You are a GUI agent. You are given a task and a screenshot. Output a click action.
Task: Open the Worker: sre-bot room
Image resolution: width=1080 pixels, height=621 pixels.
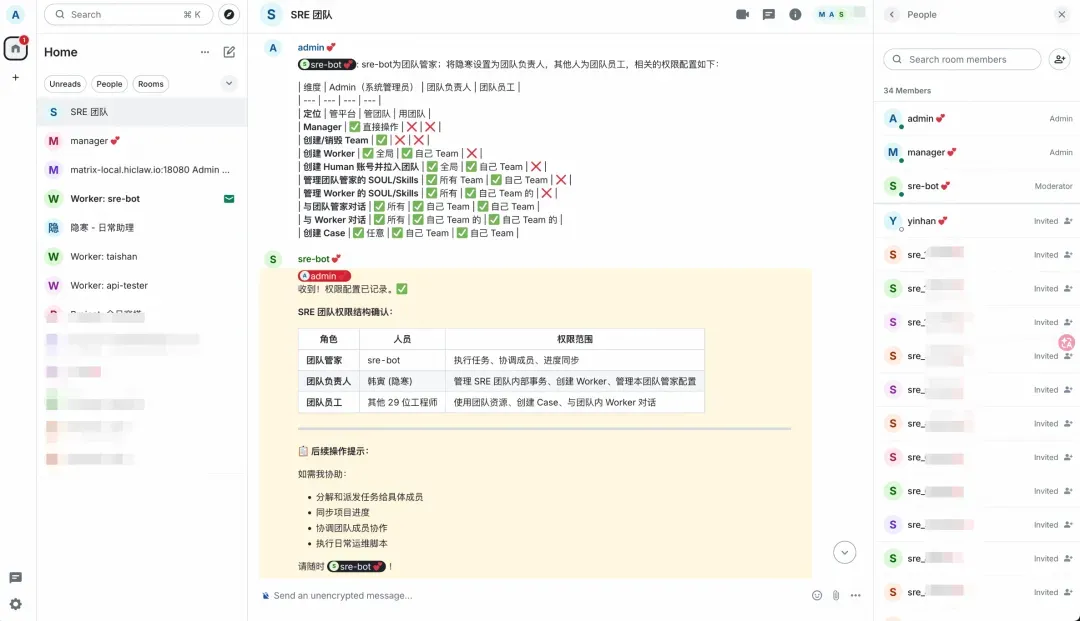(142, 199)
